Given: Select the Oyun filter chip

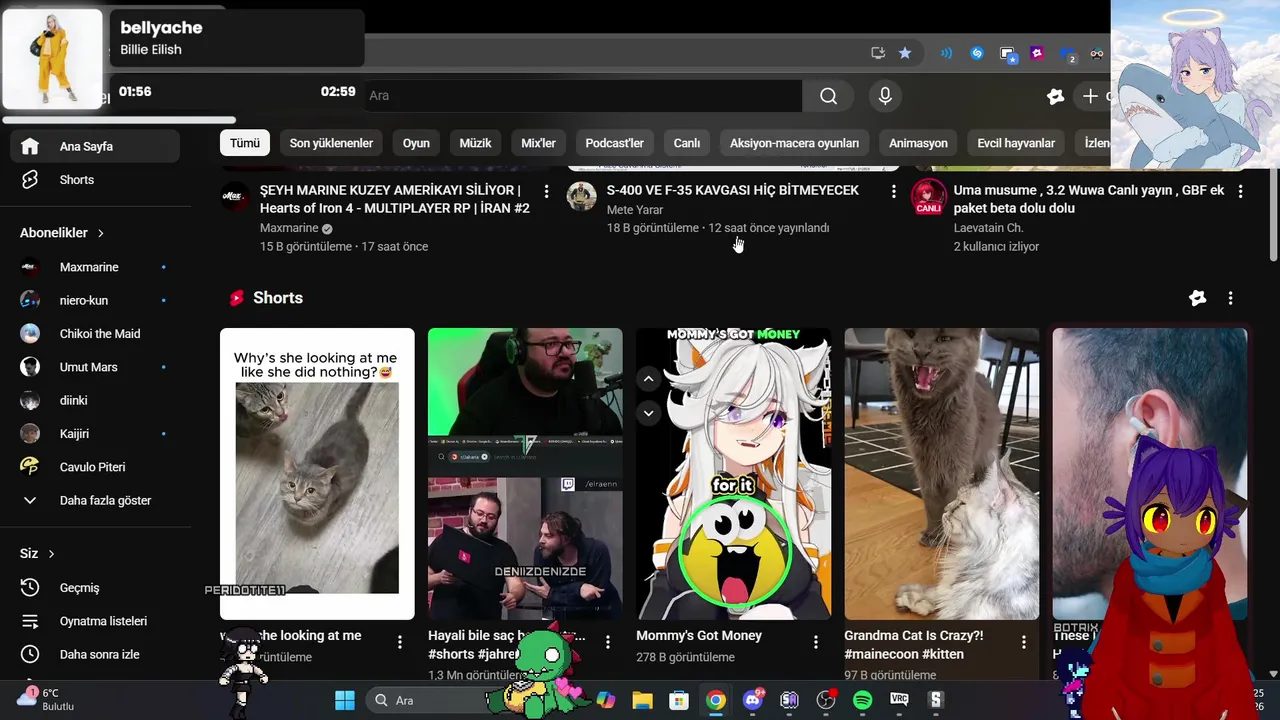Looking at the screenshot, I should pyautogui.click(x=416, y=143).
